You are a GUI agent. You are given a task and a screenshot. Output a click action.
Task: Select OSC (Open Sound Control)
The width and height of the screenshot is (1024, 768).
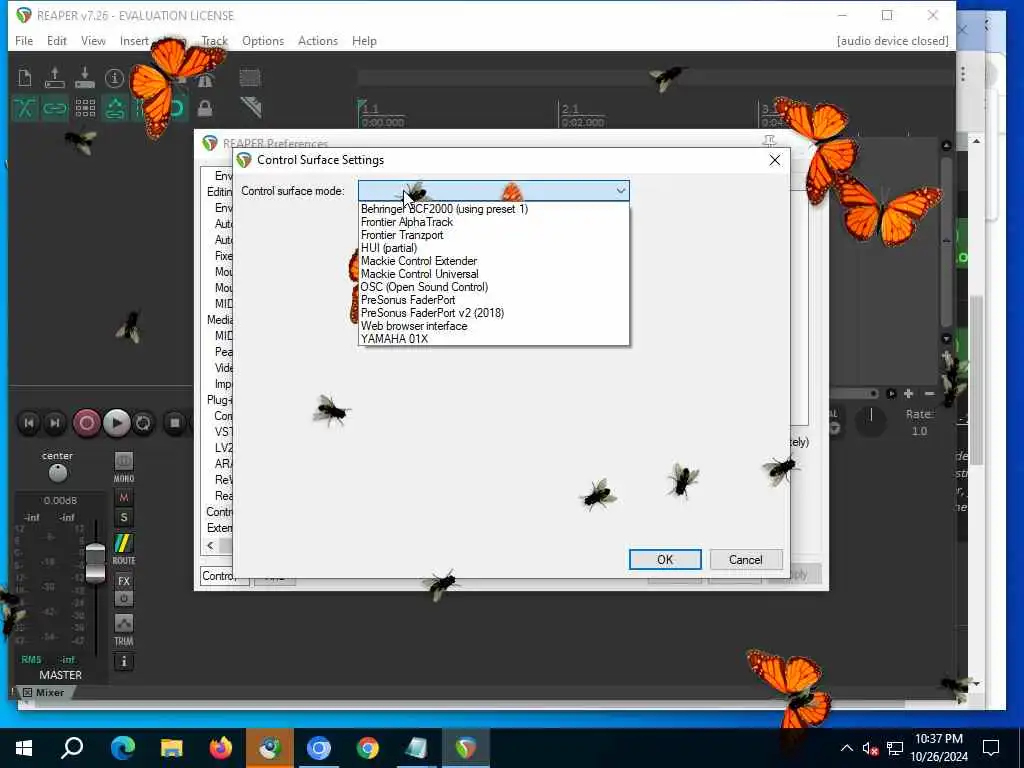point(494,287)
